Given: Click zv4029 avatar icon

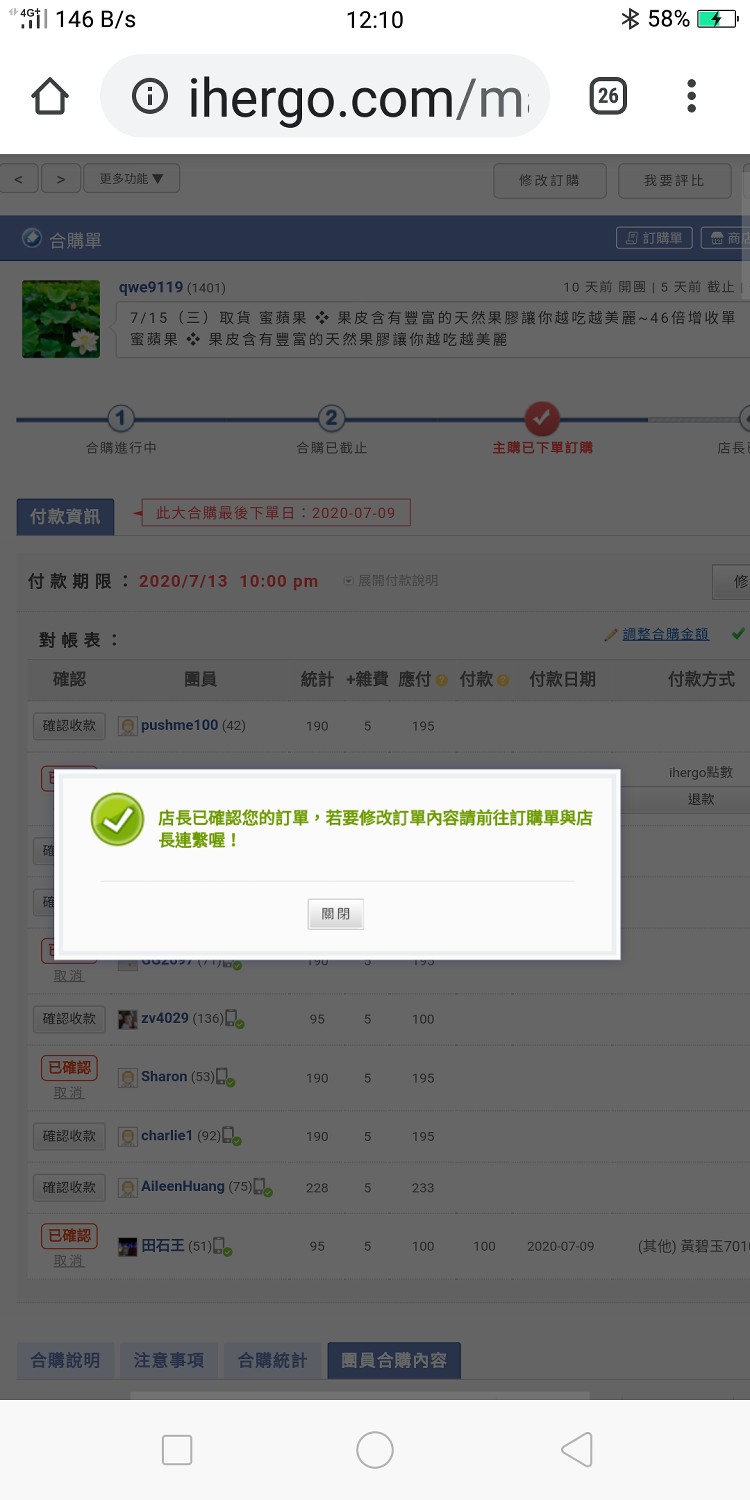Looking at the screenshot, I should [128, 1019].
